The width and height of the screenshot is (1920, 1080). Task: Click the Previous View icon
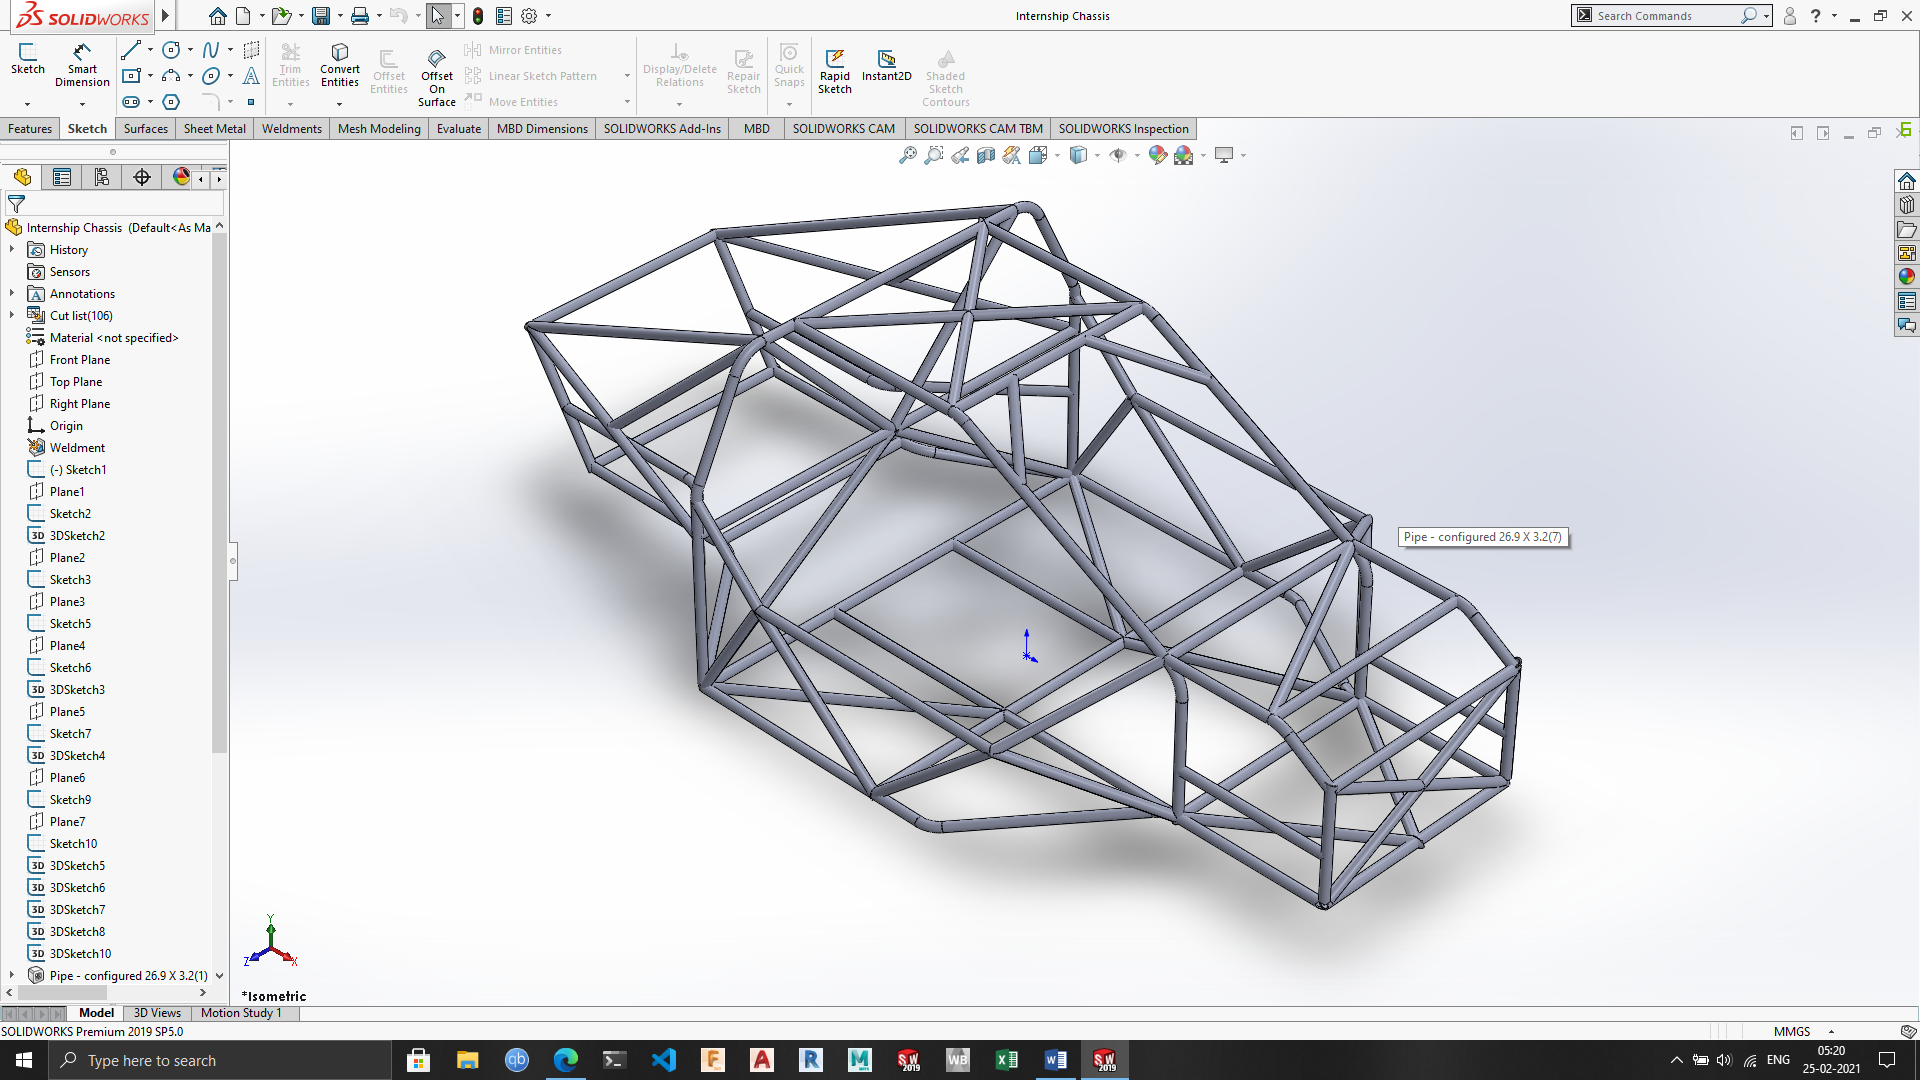coord(960,155)
